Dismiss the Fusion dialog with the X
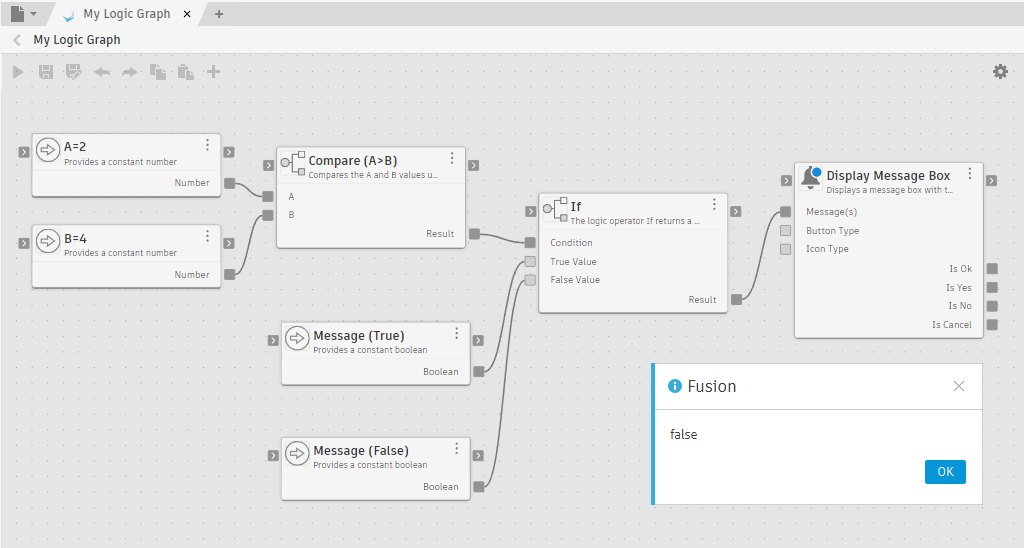Screen dimensions: 1024x548 click(959, 386)
